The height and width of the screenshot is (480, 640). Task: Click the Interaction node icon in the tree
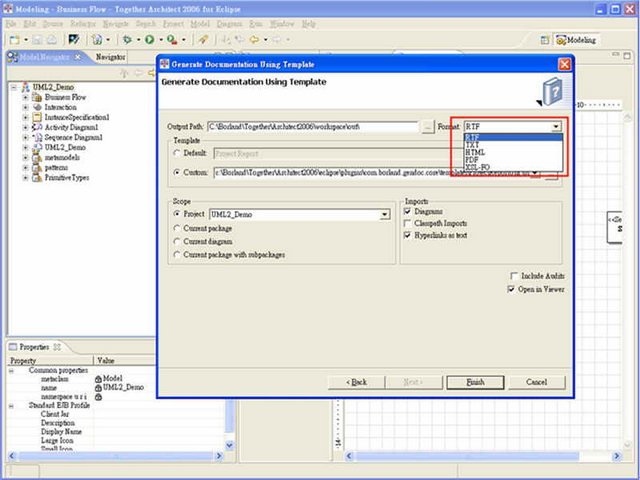click(x=37, y=107)
